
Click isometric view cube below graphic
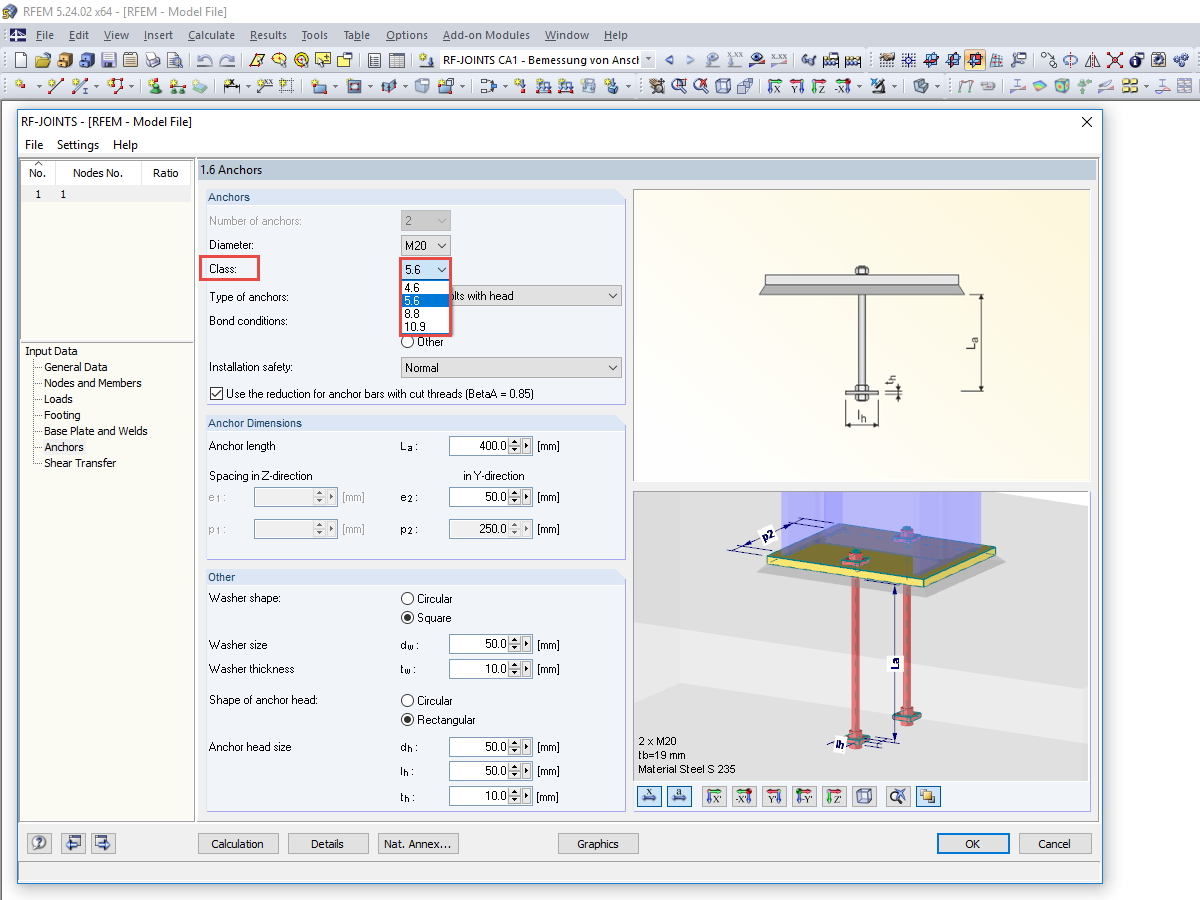point(864,796)
